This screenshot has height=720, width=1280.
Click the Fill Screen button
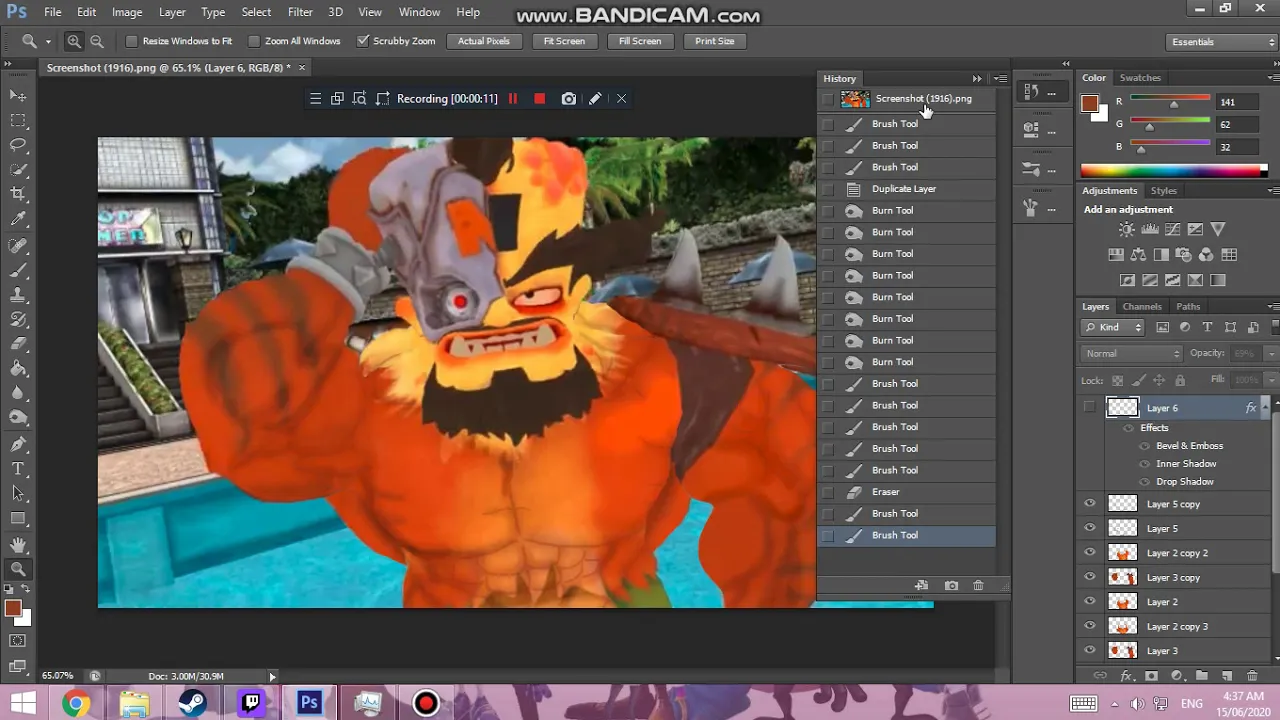coord(640,41)
